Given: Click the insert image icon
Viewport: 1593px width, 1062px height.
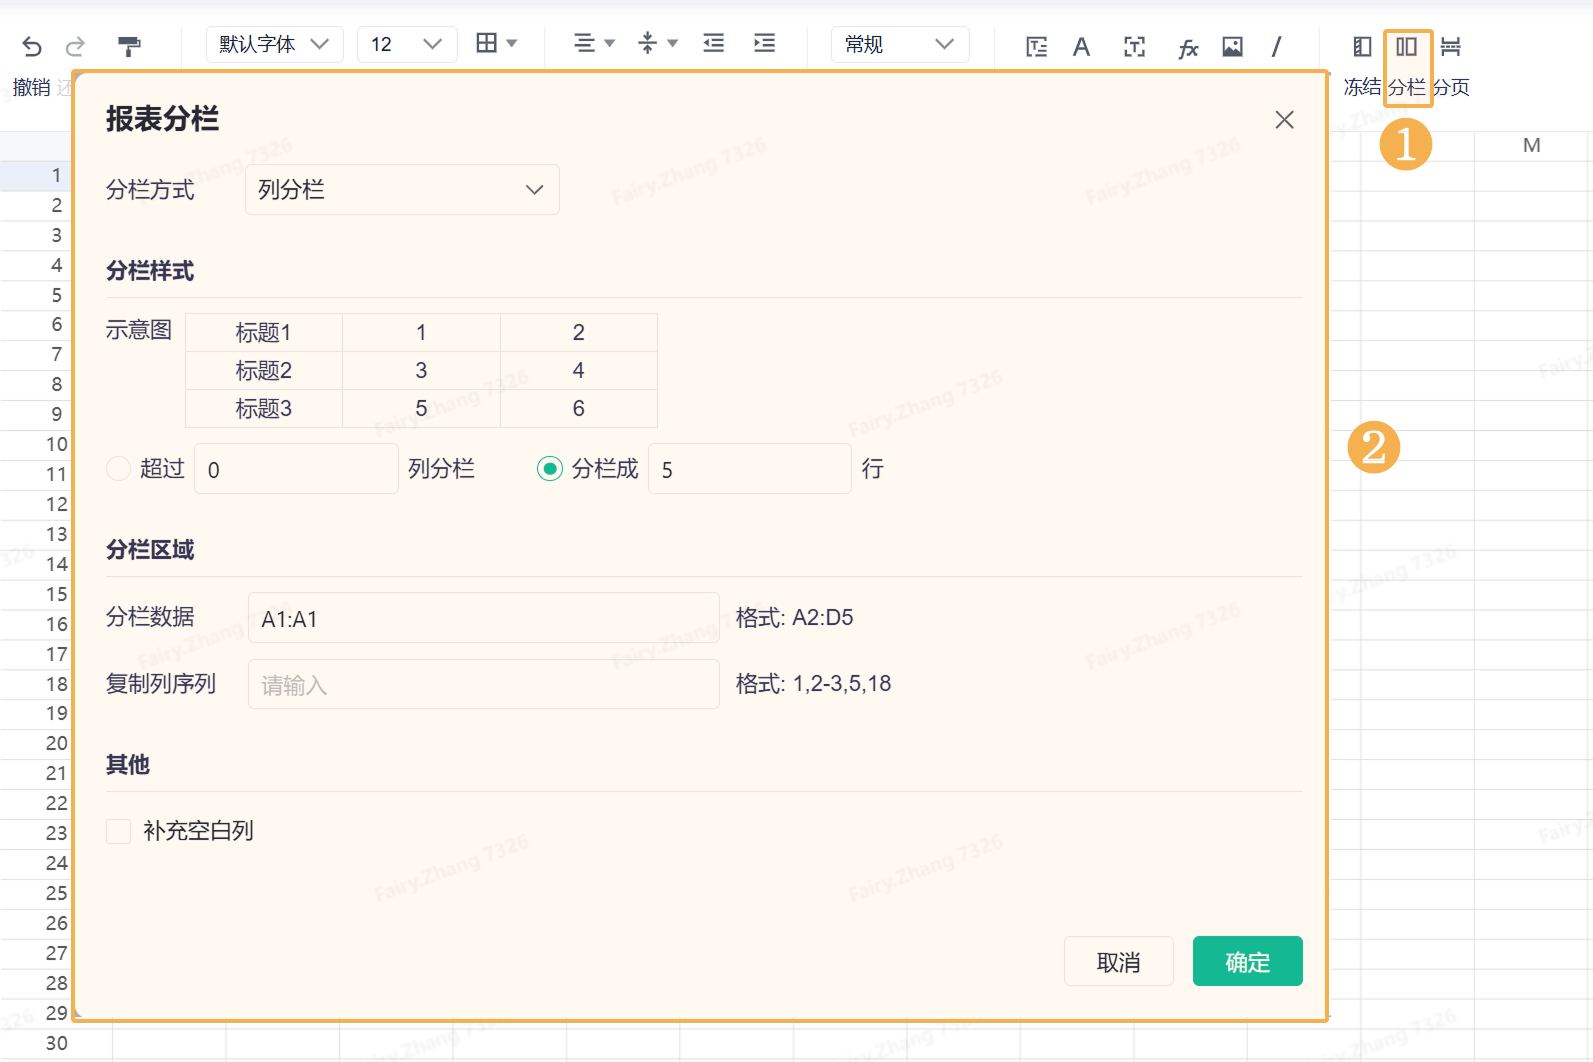Looking at the screenshot, I should coord(1232,47).
